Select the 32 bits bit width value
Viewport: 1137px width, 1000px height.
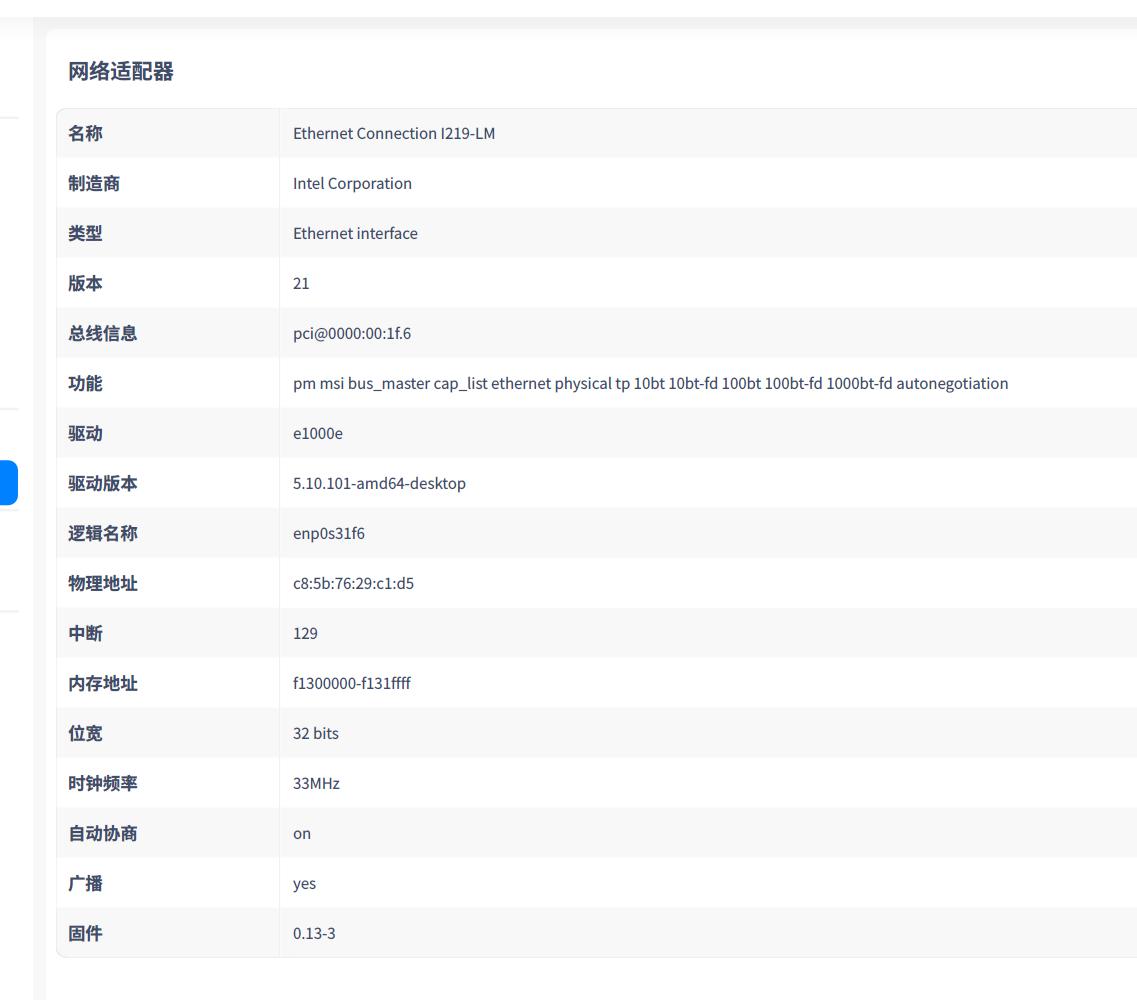click(x=315, y=733)
